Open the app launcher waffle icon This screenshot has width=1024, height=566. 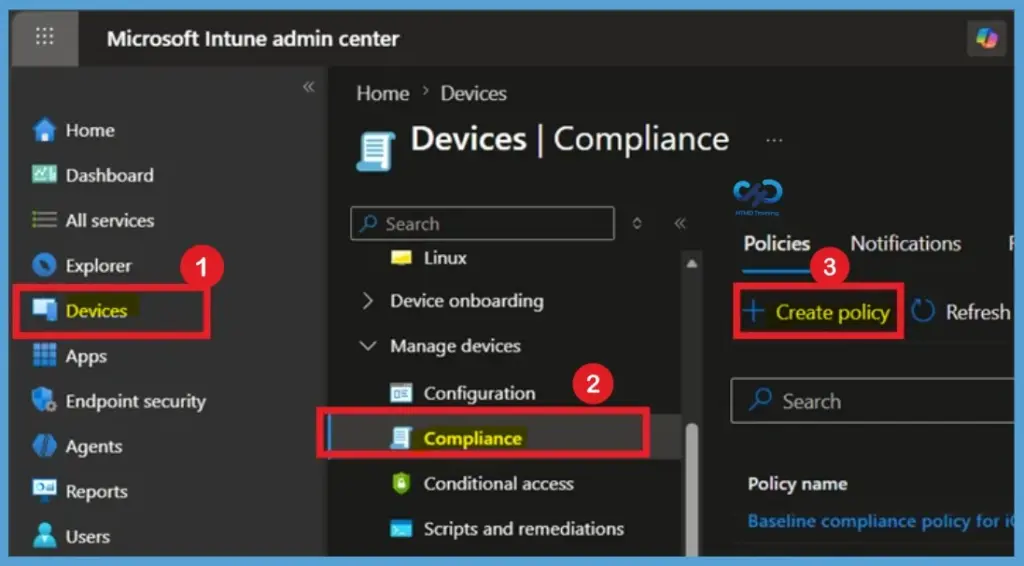point(44,36)
